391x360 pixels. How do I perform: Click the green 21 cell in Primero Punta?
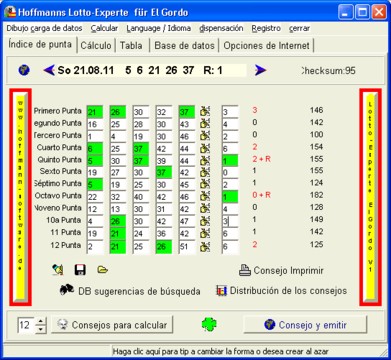pyautogui.click(x=95, y=112)
